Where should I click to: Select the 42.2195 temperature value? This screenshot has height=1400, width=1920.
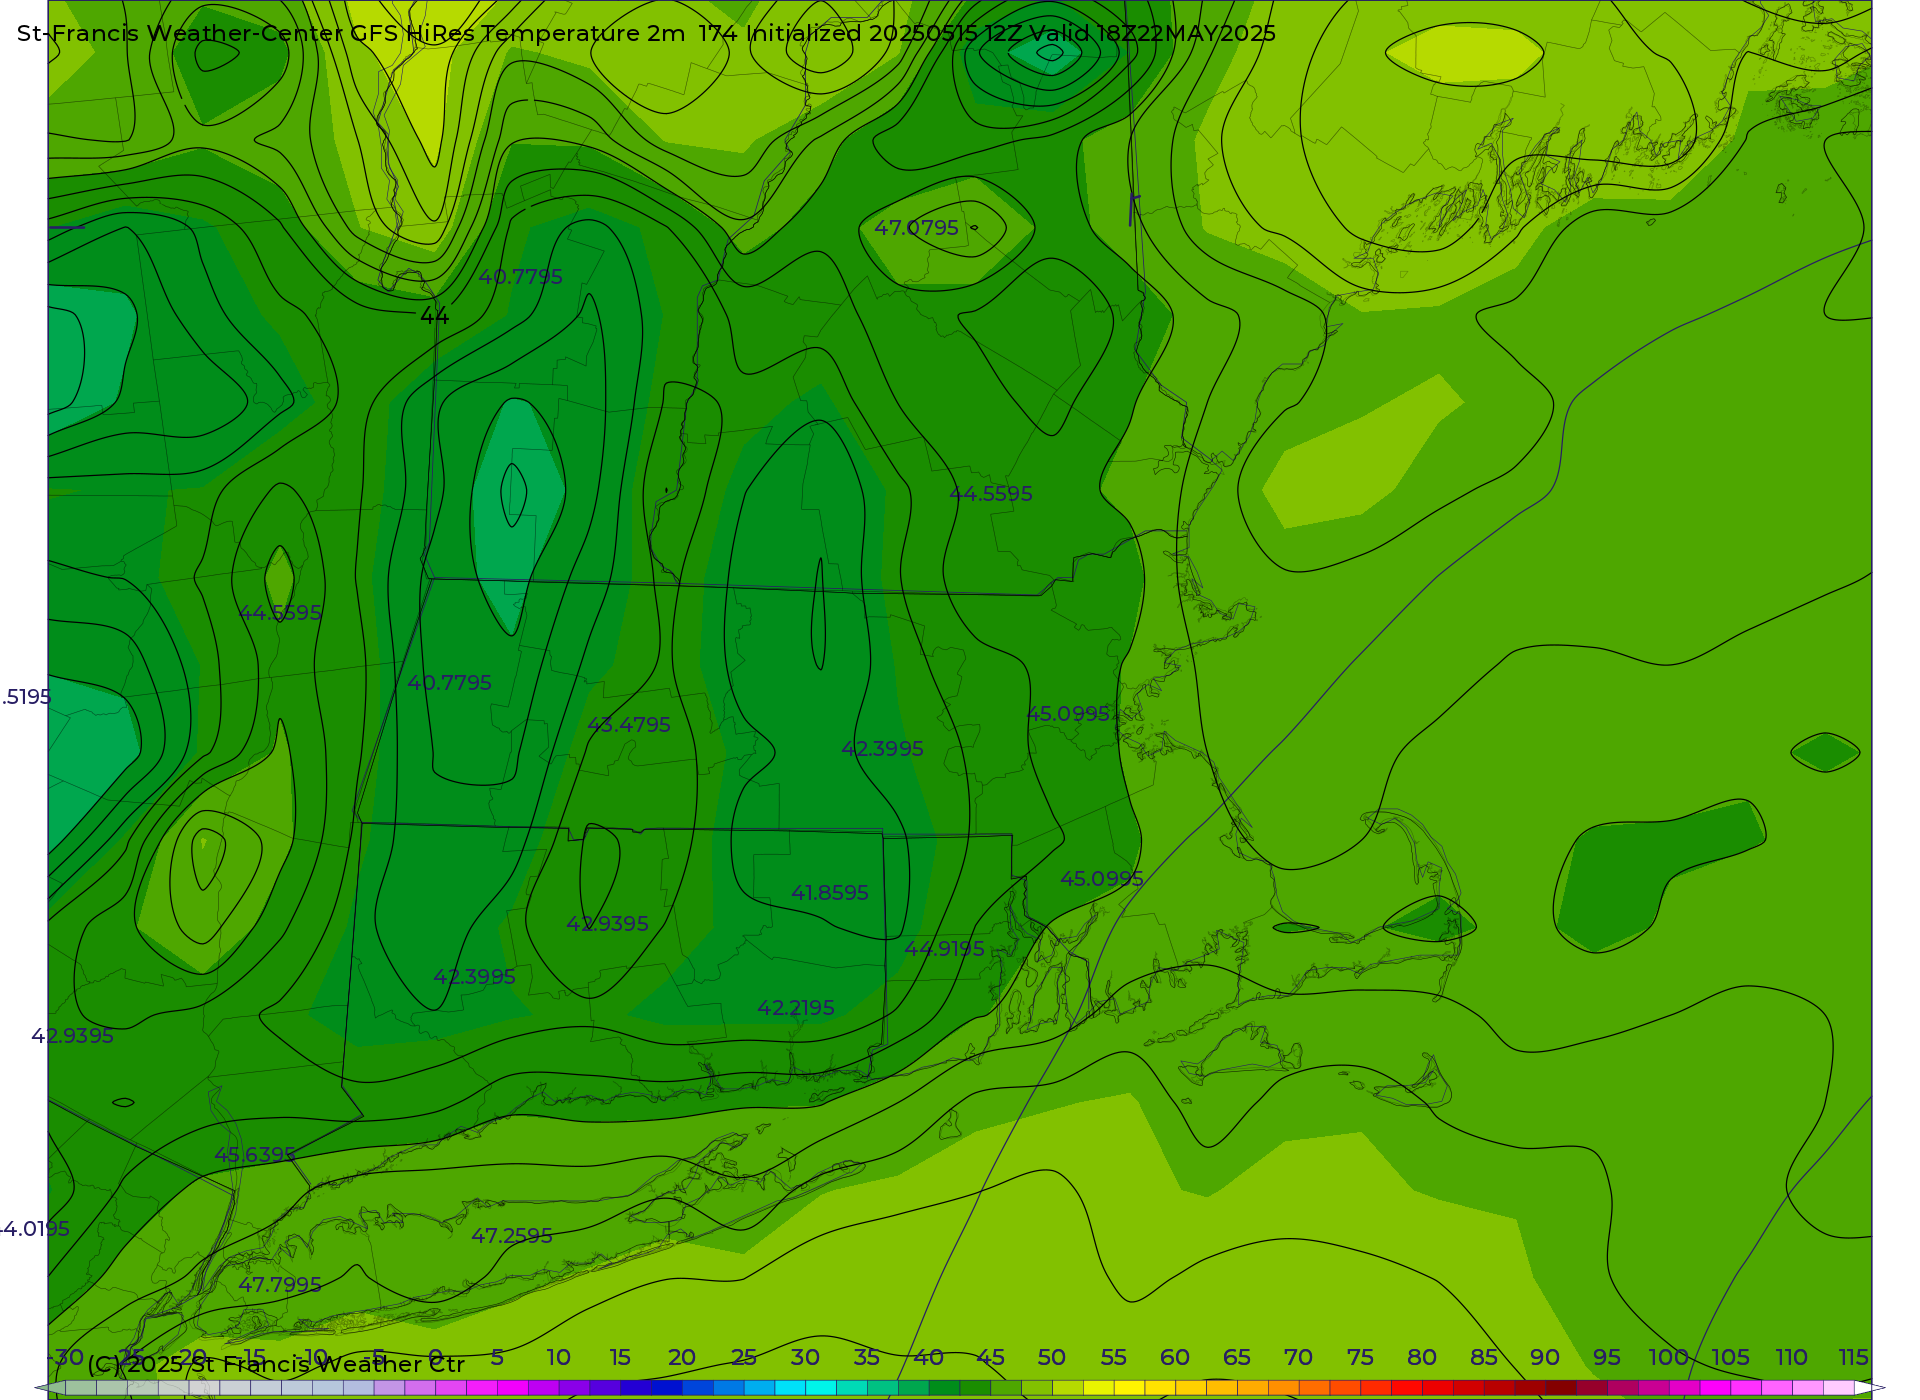click(796, 1008)
